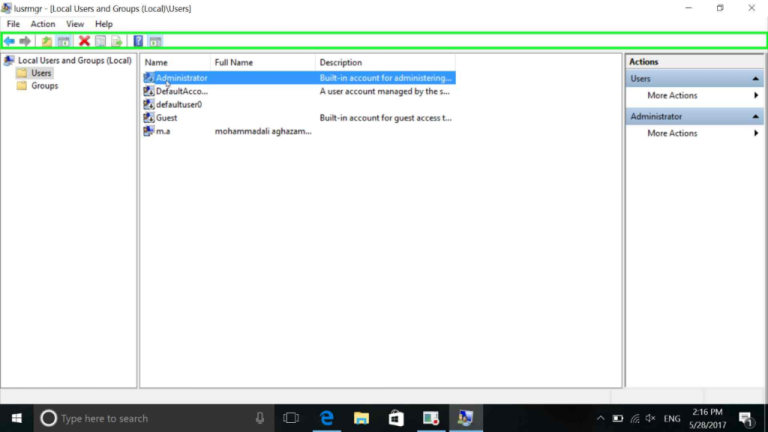Image resolution: width=768 pixels, height=432 pixels.
Task: Open the Action menu
Action: coord(43,24)
